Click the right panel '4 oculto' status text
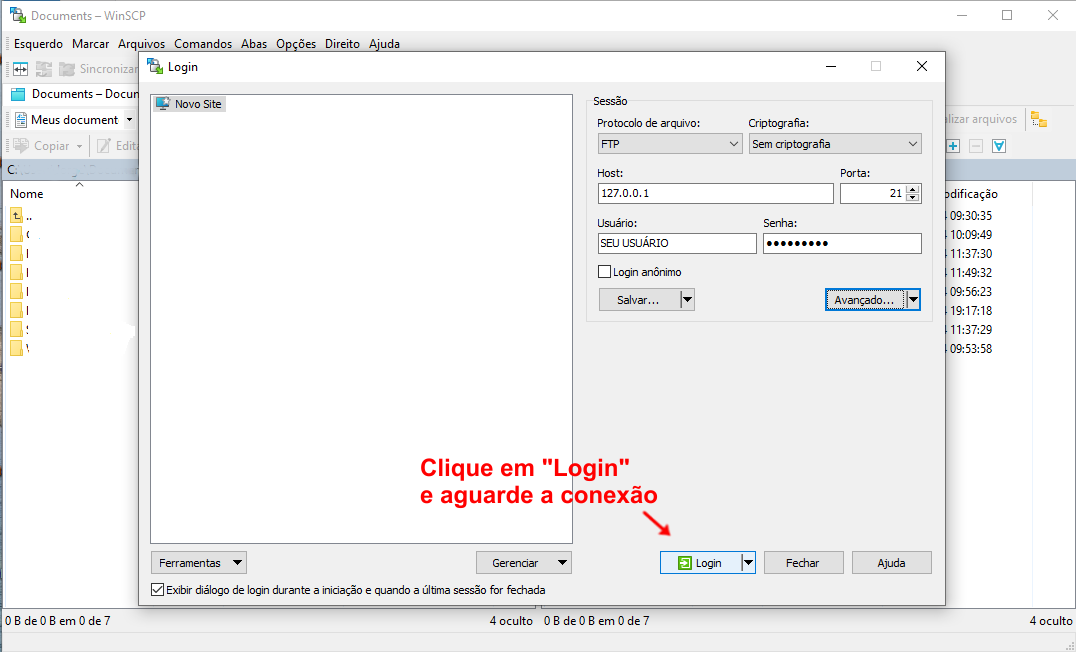 click(1051, 620)
